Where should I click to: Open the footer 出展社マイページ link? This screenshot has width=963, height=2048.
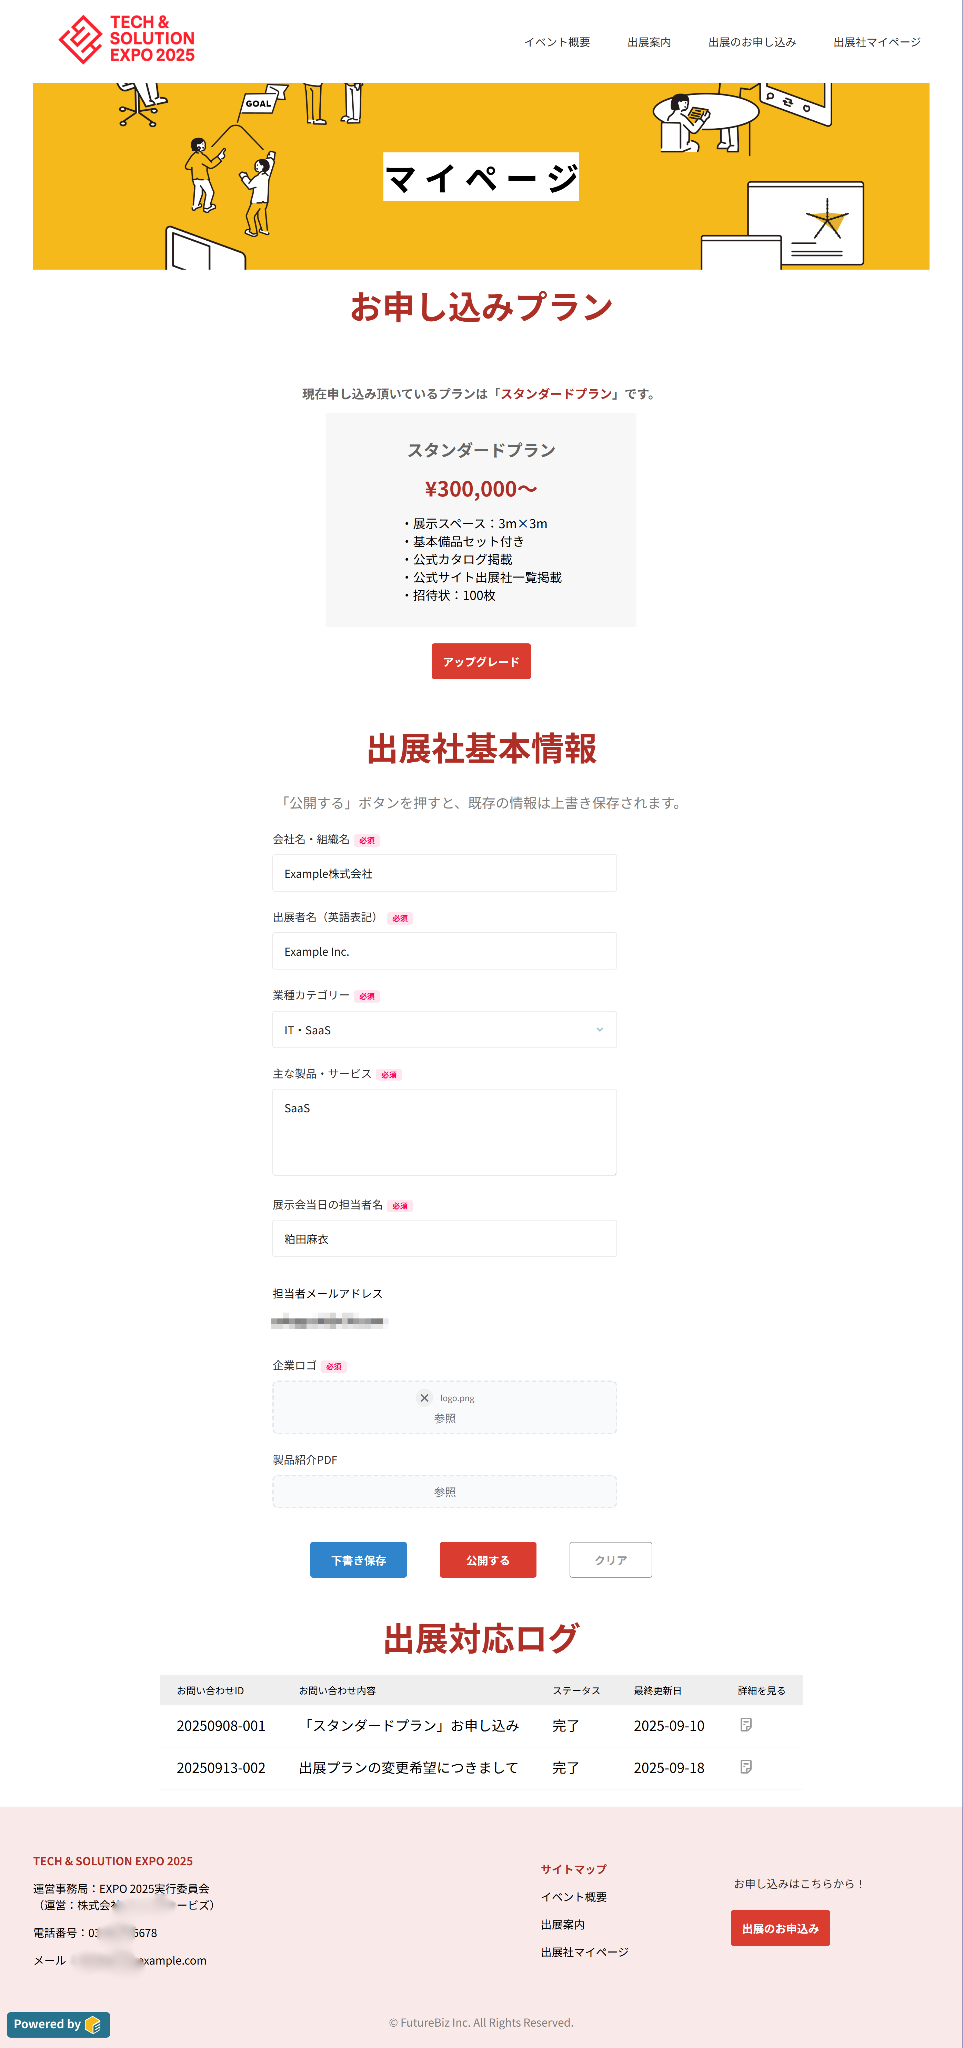pyautogui.click(x=585, y=1952)
